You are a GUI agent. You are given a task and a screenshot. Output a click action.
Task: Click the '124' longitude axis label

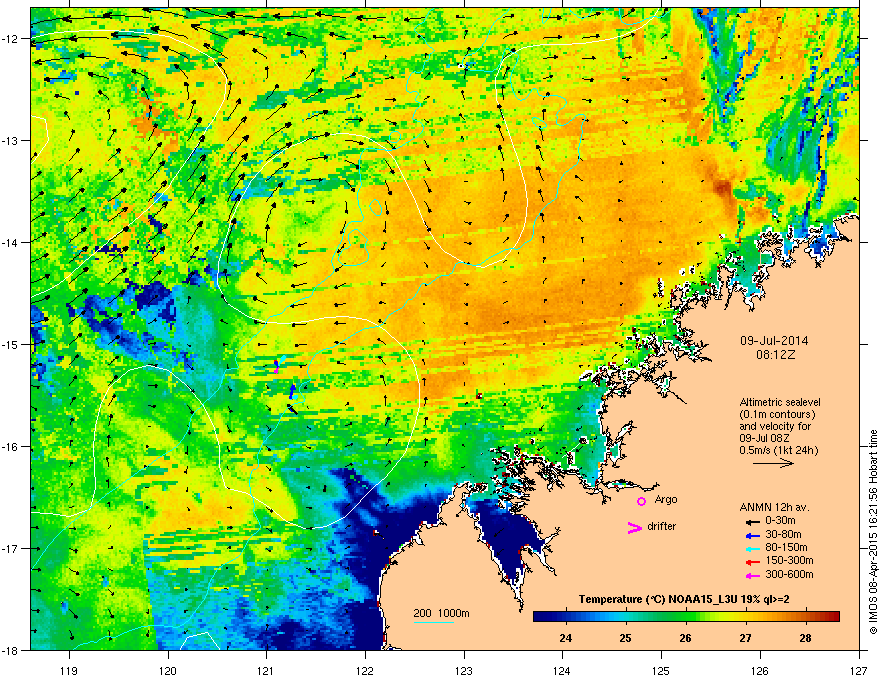562,670
